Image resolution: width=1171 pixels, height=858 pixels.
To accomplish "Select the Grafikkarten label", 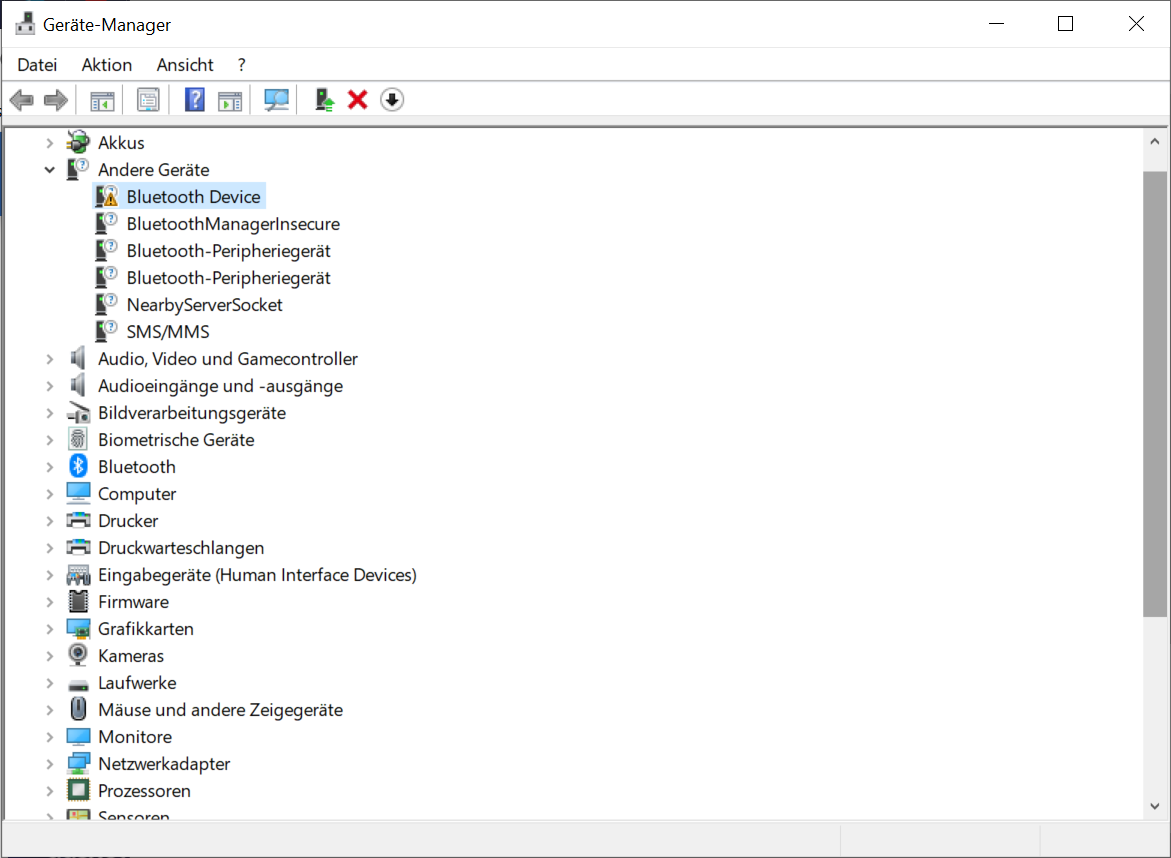I will tap(146, 629).
